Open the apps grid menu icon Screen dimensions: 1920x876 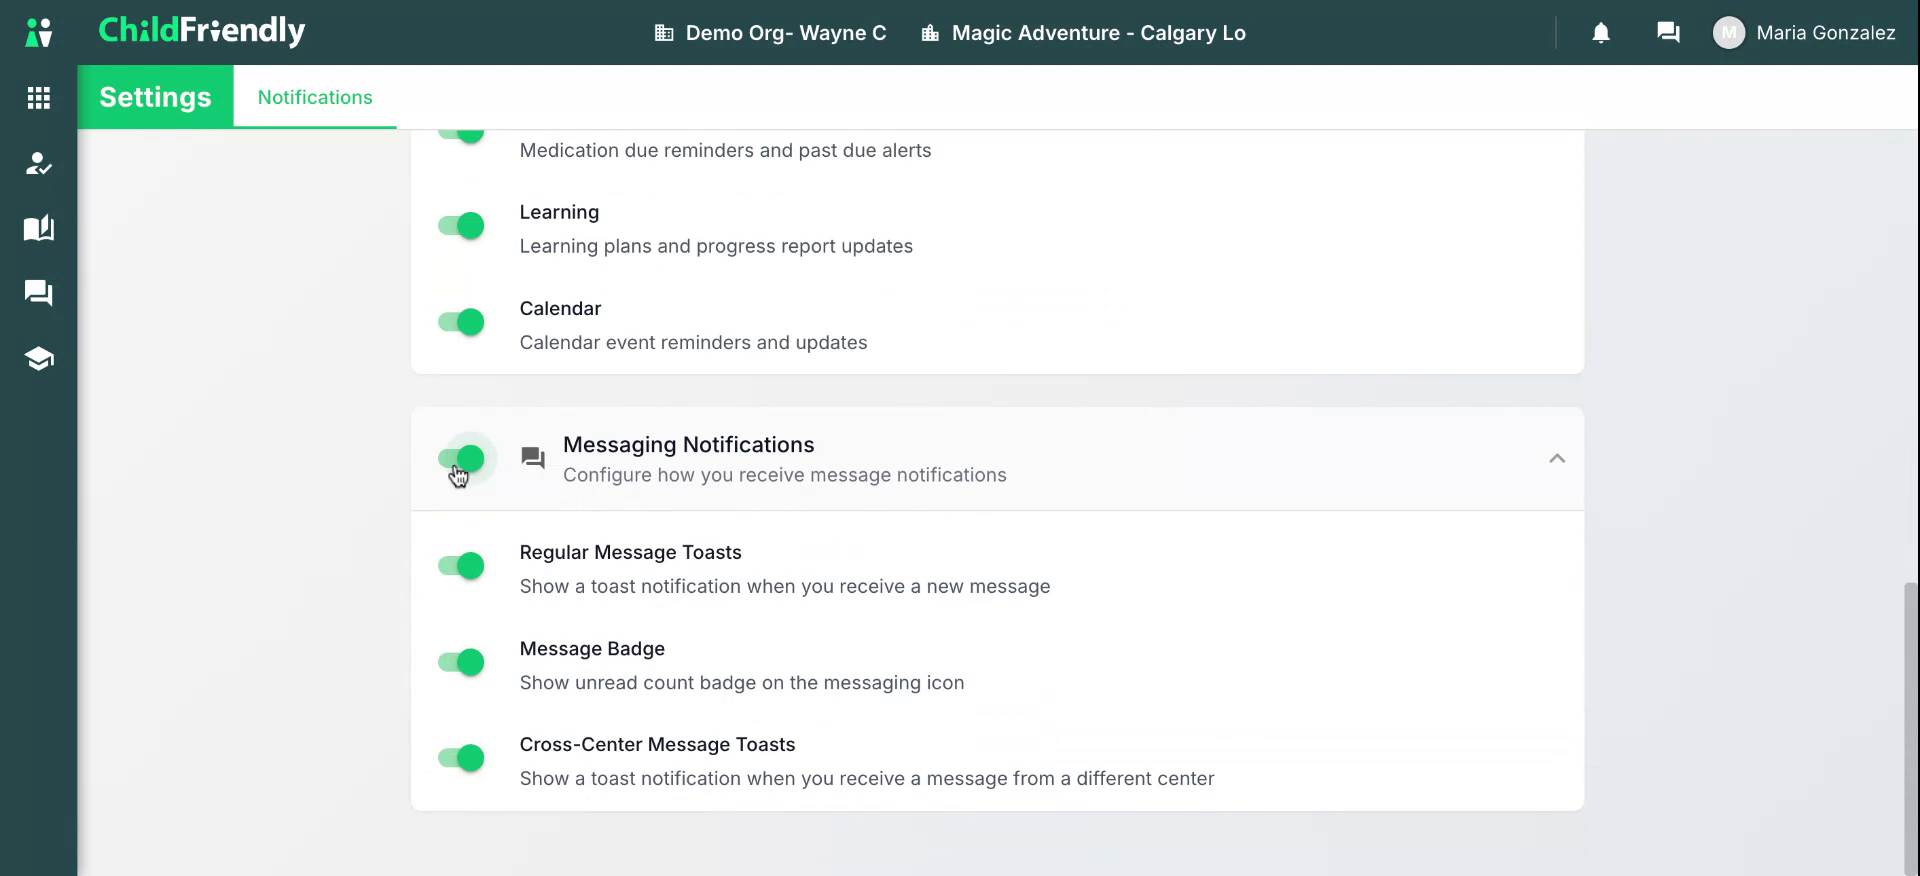point(39,97)
